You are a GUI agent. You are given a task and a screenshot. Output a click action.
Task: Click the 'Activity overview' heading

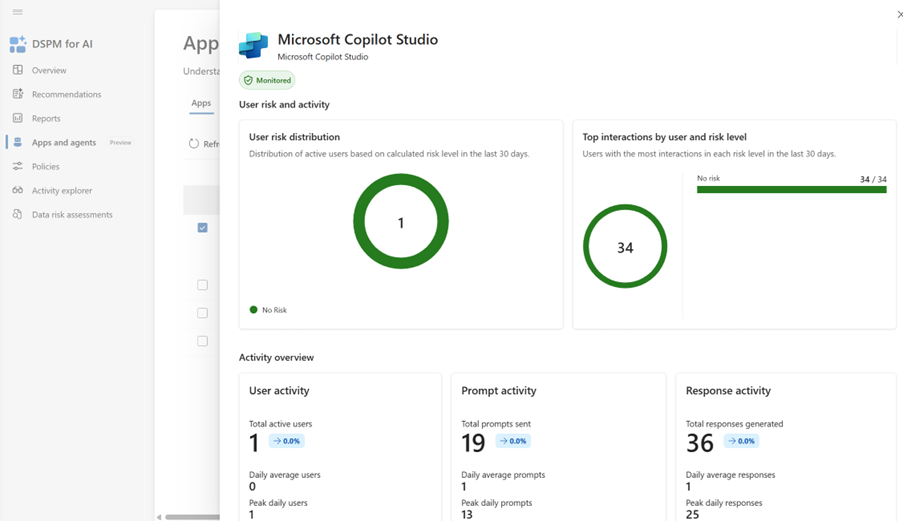[x=276, y=358]
